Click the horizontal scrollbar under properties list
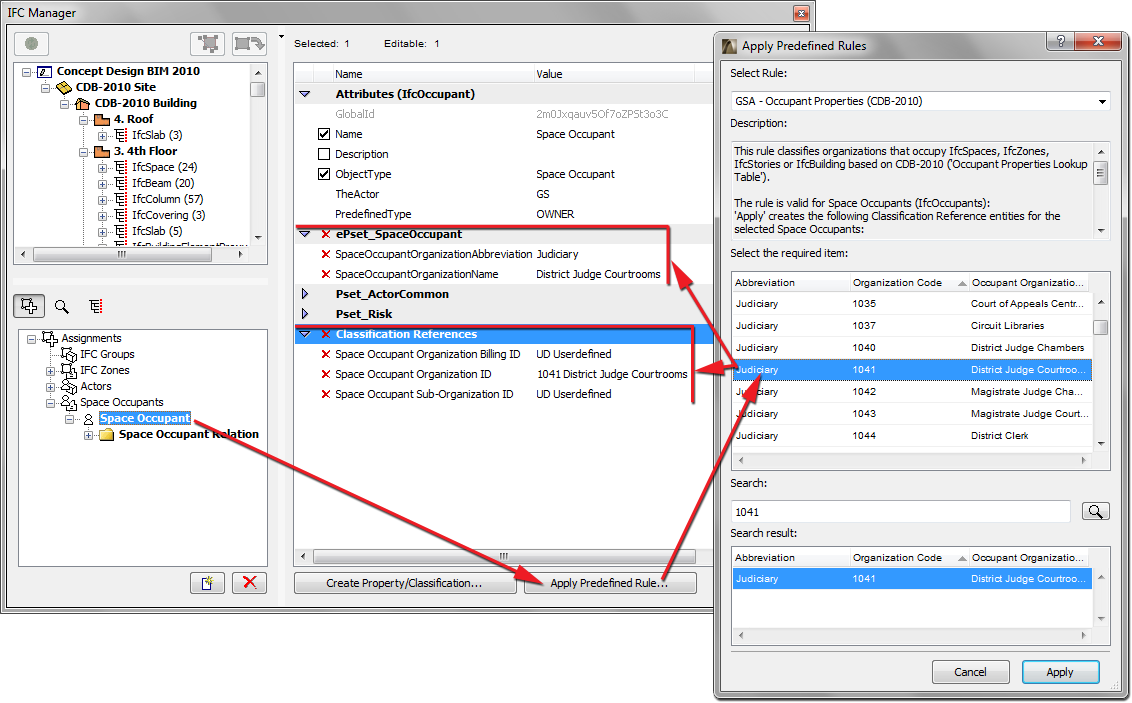 click(504, 556)
